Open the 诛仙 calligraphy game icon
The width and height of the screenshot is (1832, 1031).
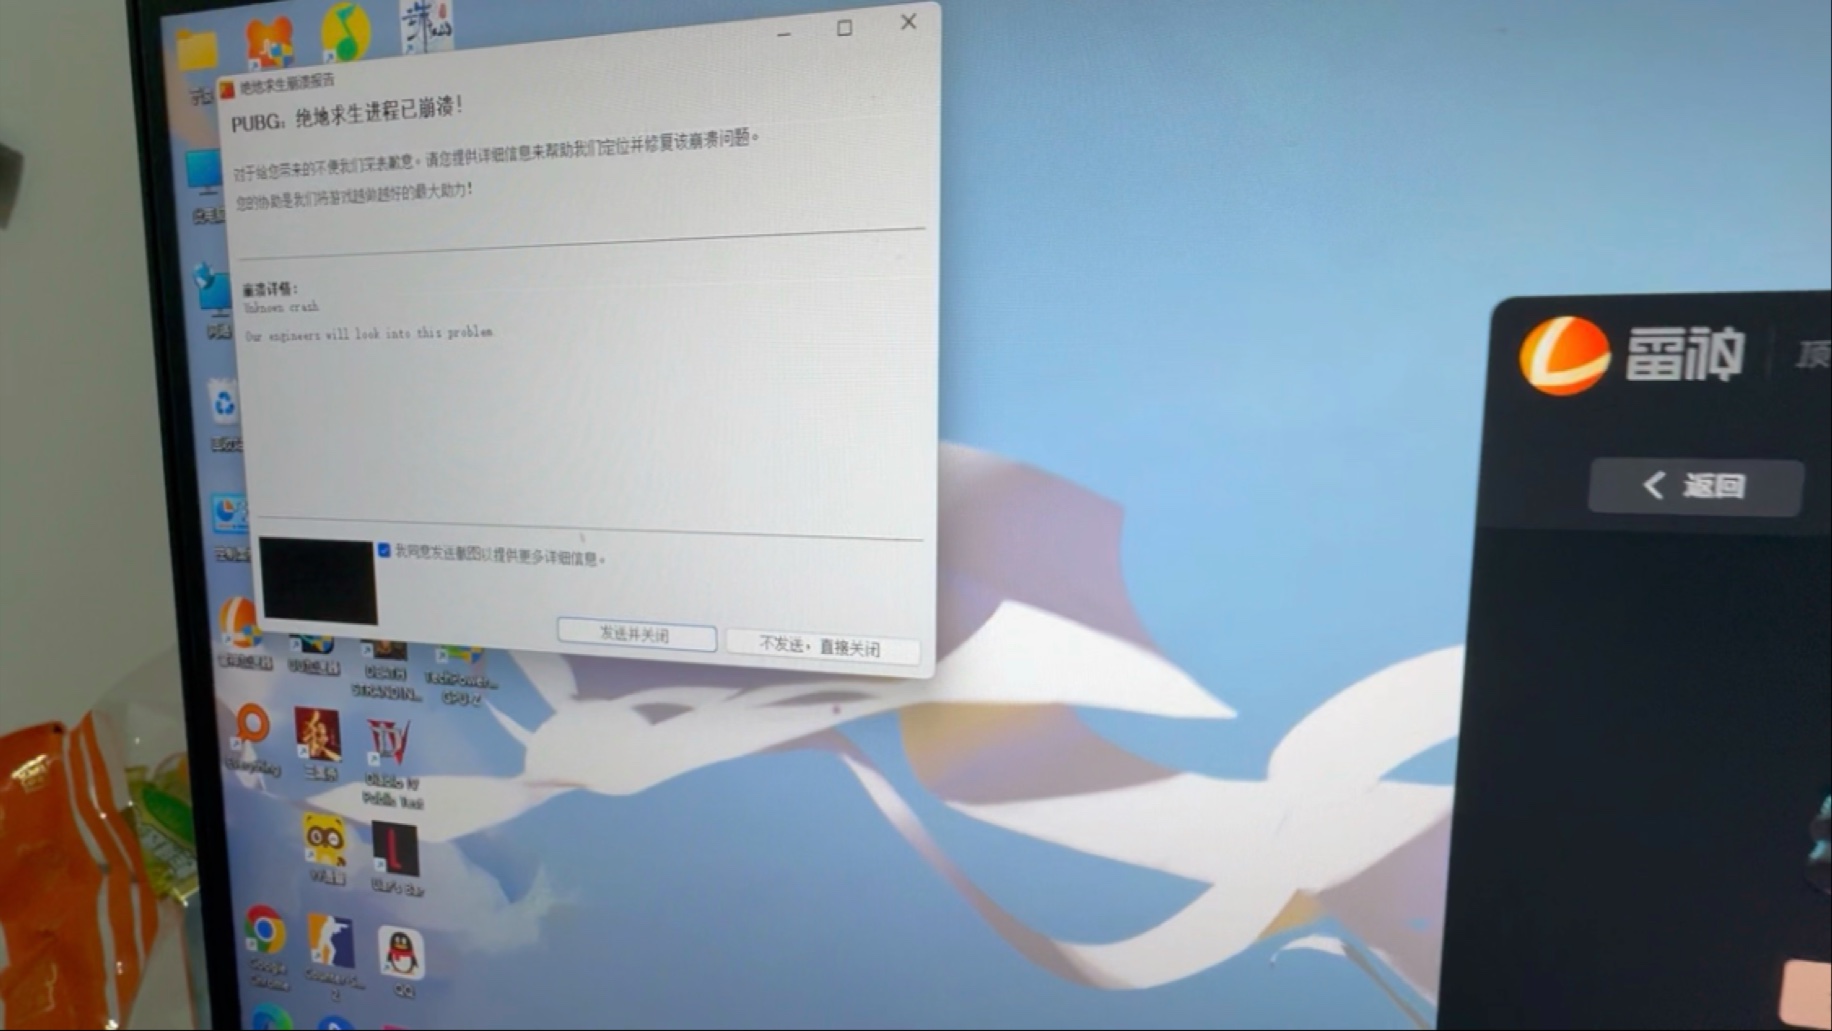click(x=426, y=26)
